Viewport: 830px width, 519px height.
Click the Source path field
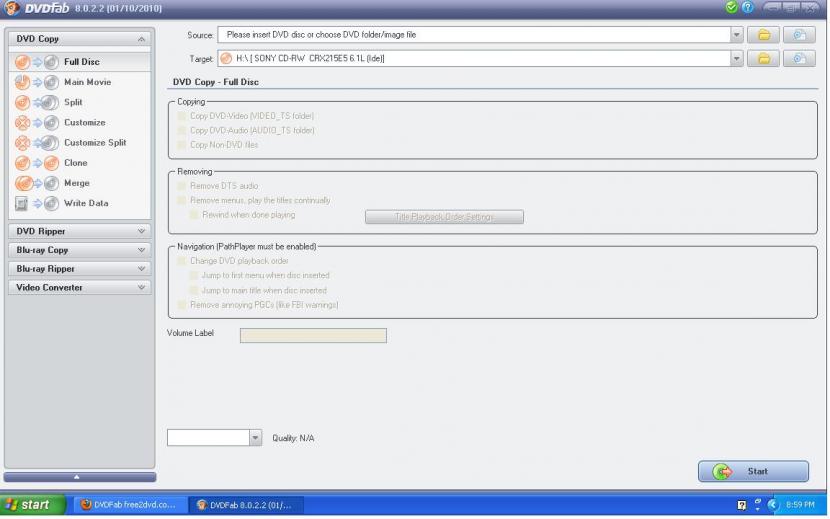[x=475, y=35]
